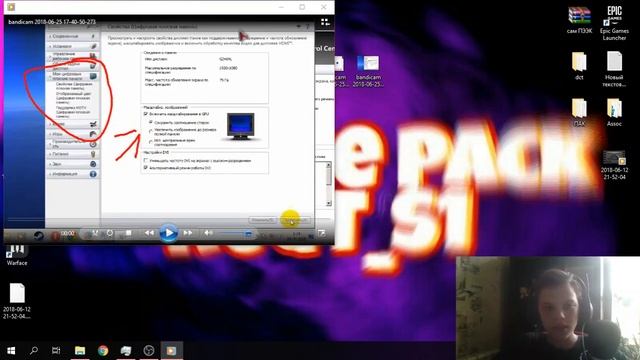Viewport: 640px width, 360px height.
Task: Click the monitor preview image in Catalyst
Action: [x=241, y=127]
